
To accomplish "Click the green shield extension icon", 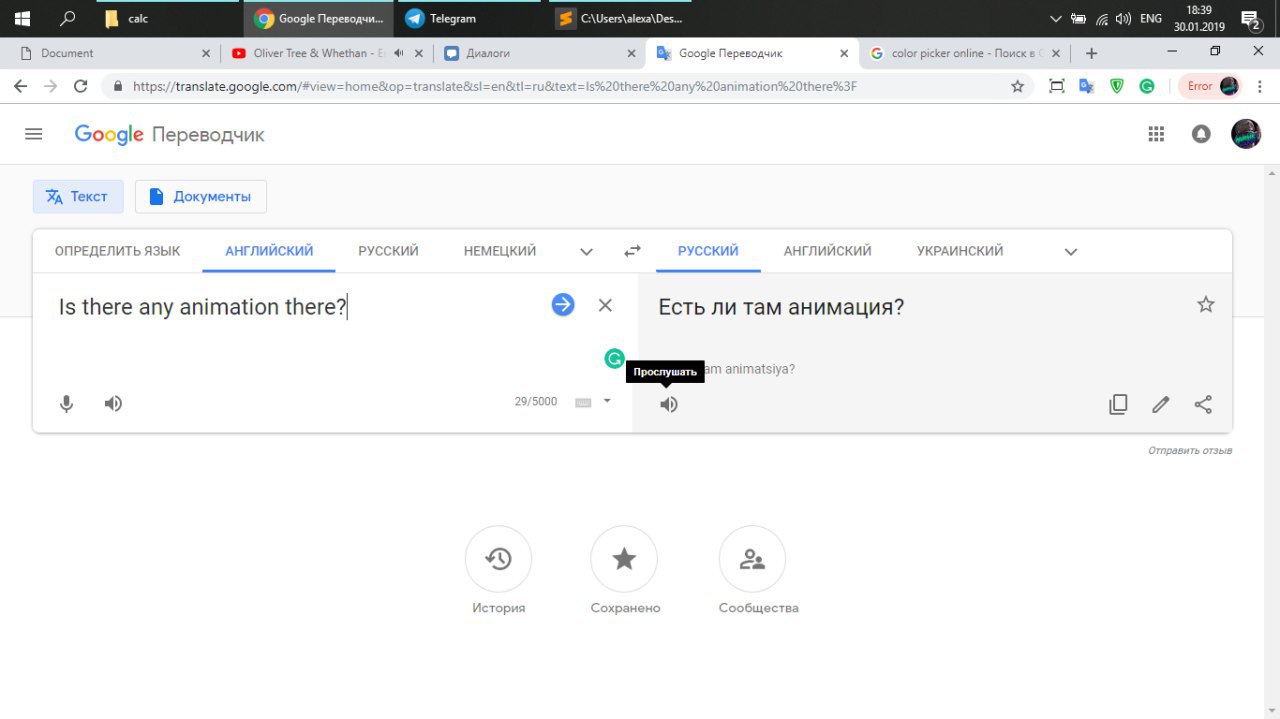I will [x=1117, y=86].
